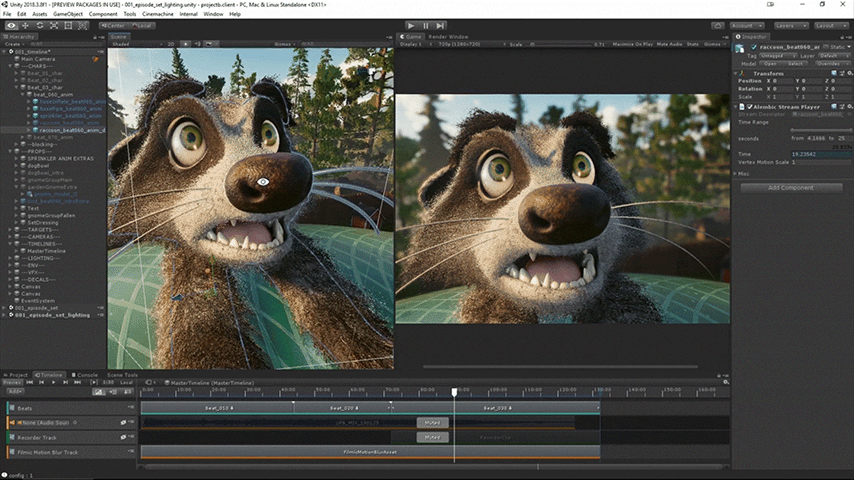854x480 pixels.
Task: Switch to the Project tab
Action: [x=15, y=375]
